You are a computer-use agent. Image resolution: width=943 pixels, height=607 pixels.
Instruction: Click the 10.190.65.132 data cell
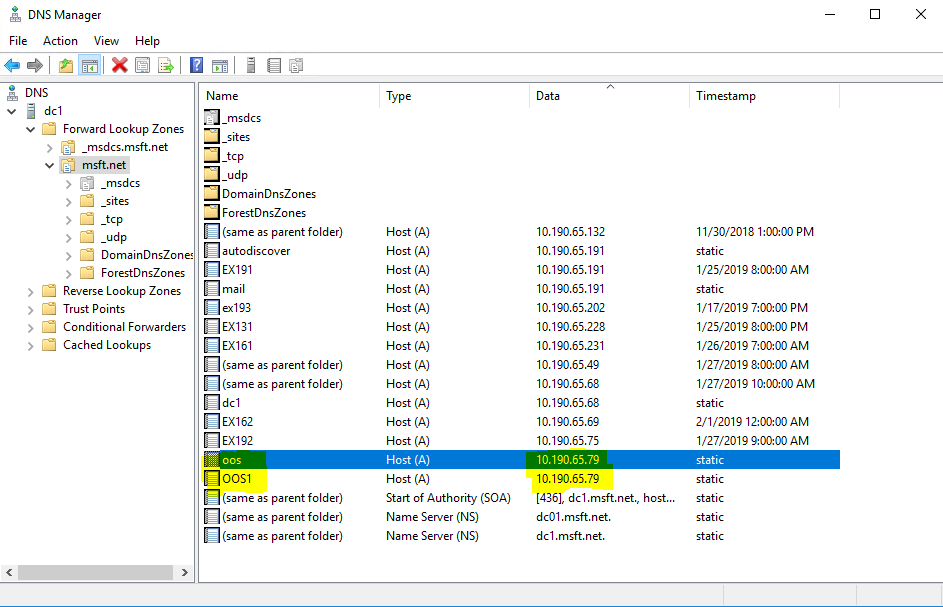point(570,232)
